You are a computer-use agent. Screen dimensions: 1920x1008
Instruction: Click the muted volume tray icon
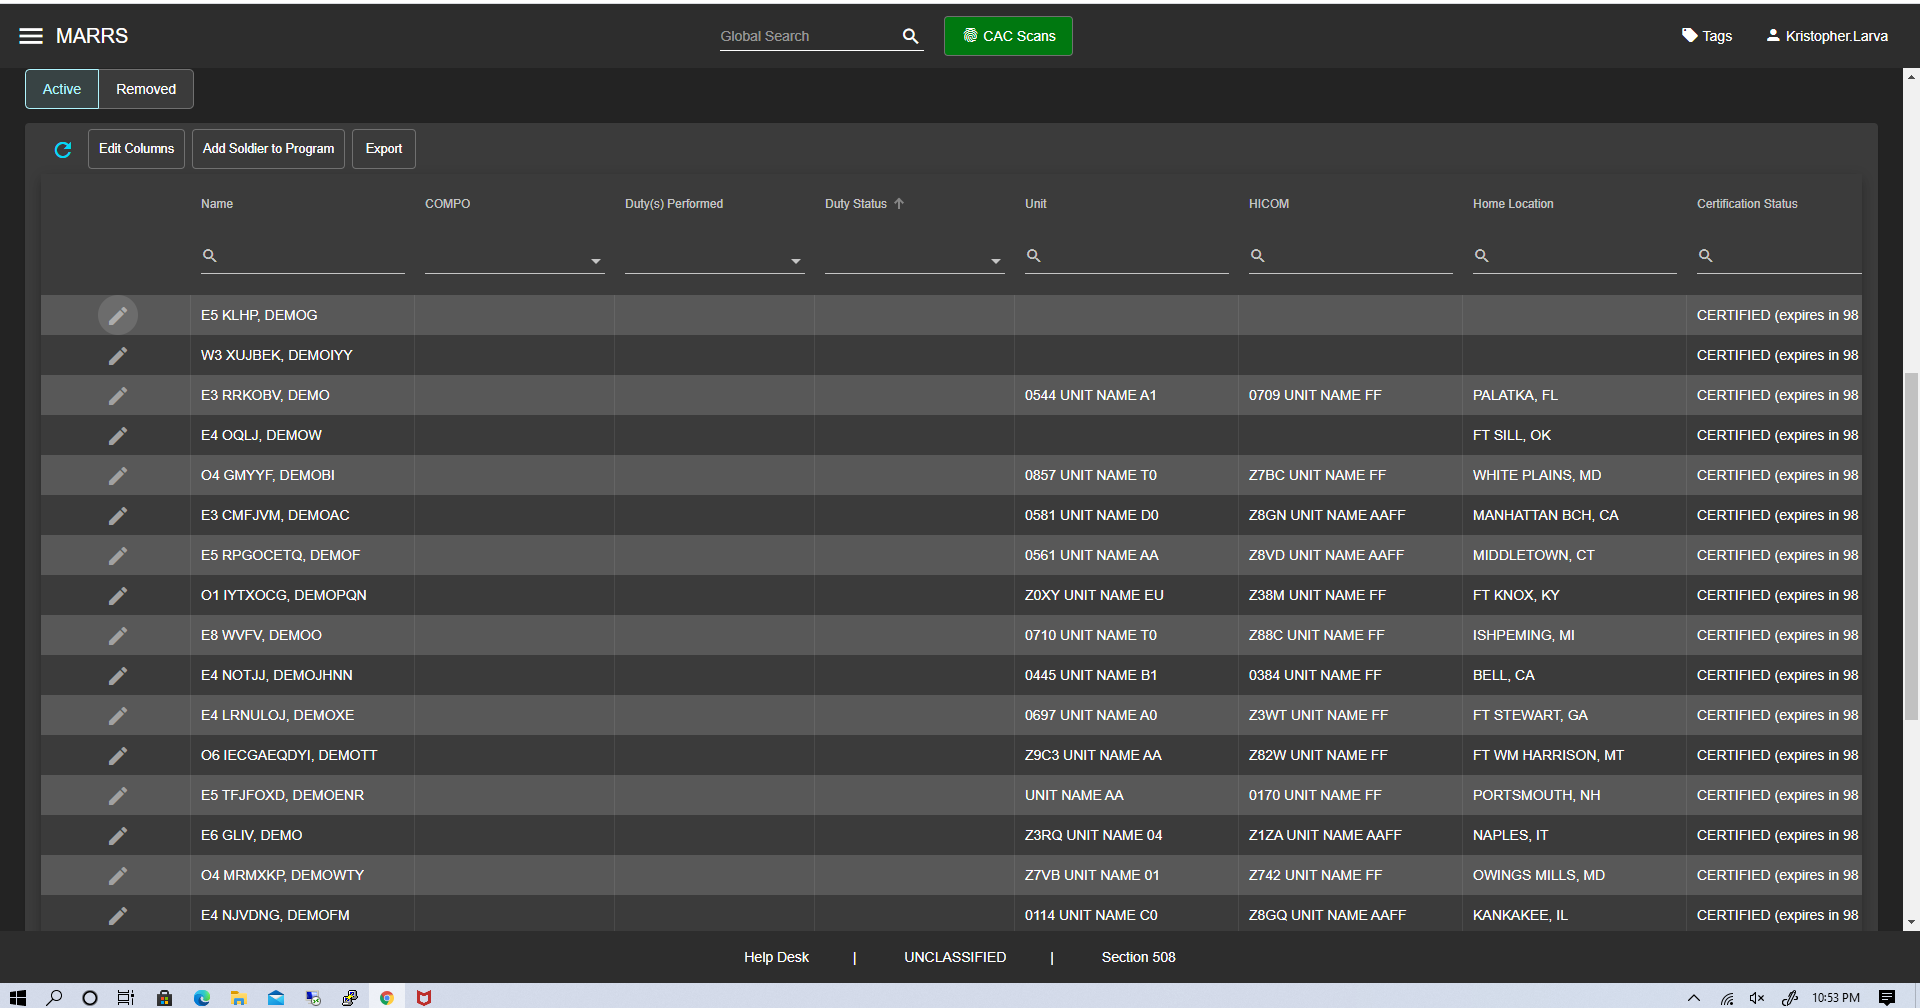pyautogui.click(x=1757, y=997)
